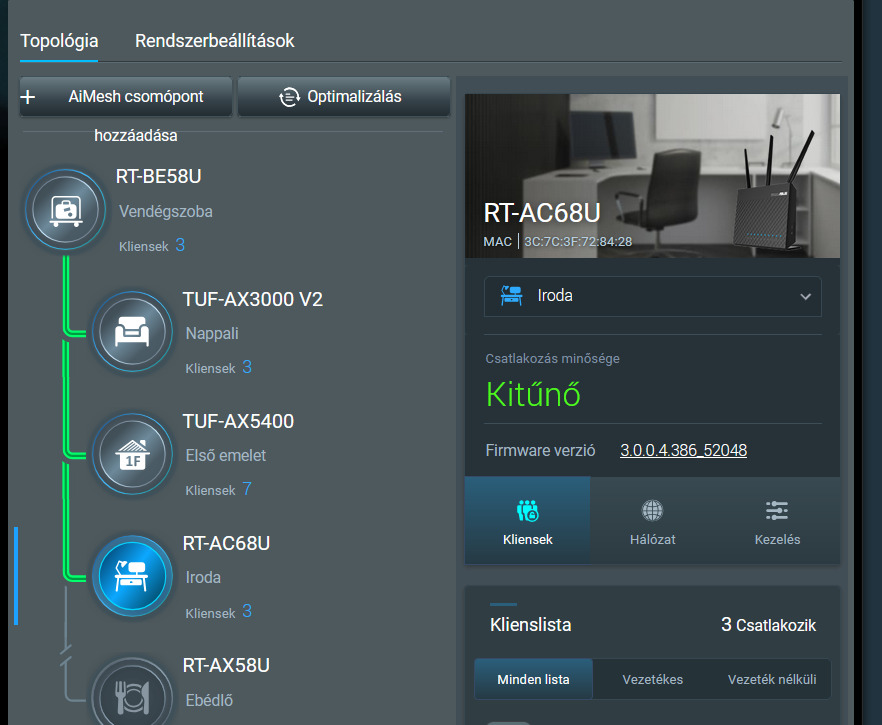Select the RT-AC68U office desk node icon
Screen dimensions: 882x725
pyautogui.click(x=132, y=575)
